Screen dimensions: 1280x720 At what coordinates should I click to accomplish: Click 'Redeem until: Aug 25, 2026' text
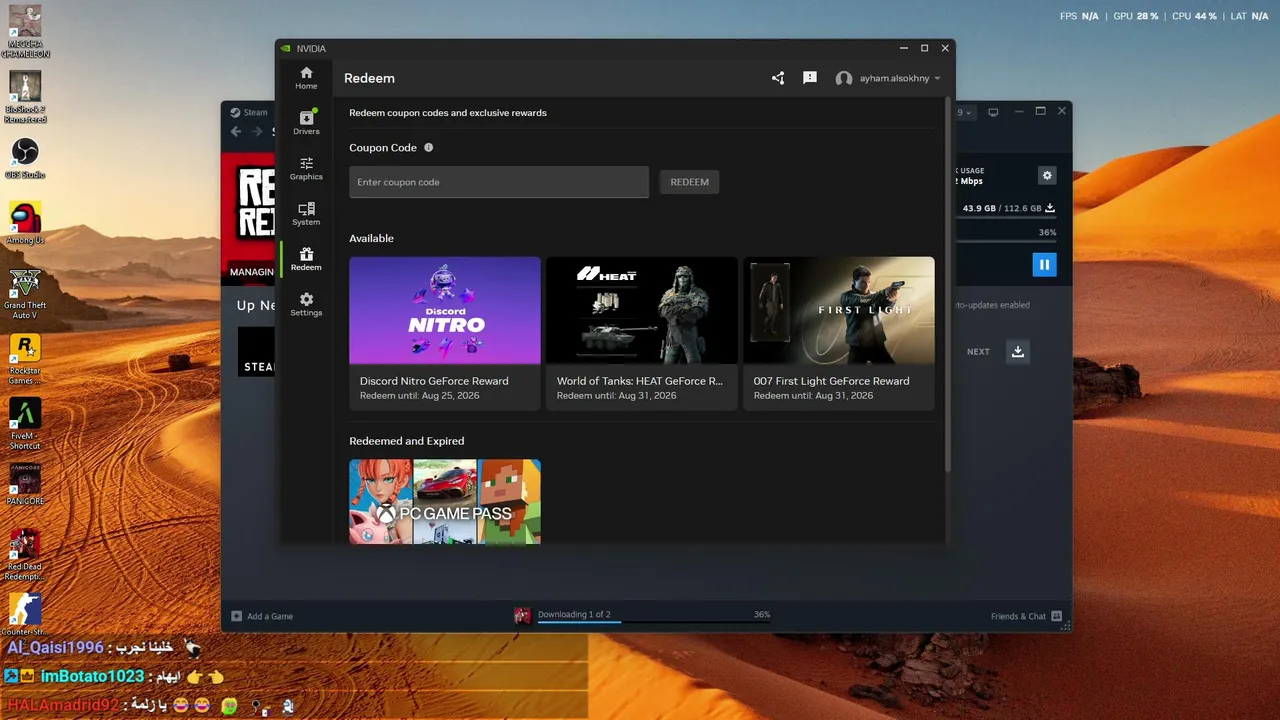tap(419, 396)
